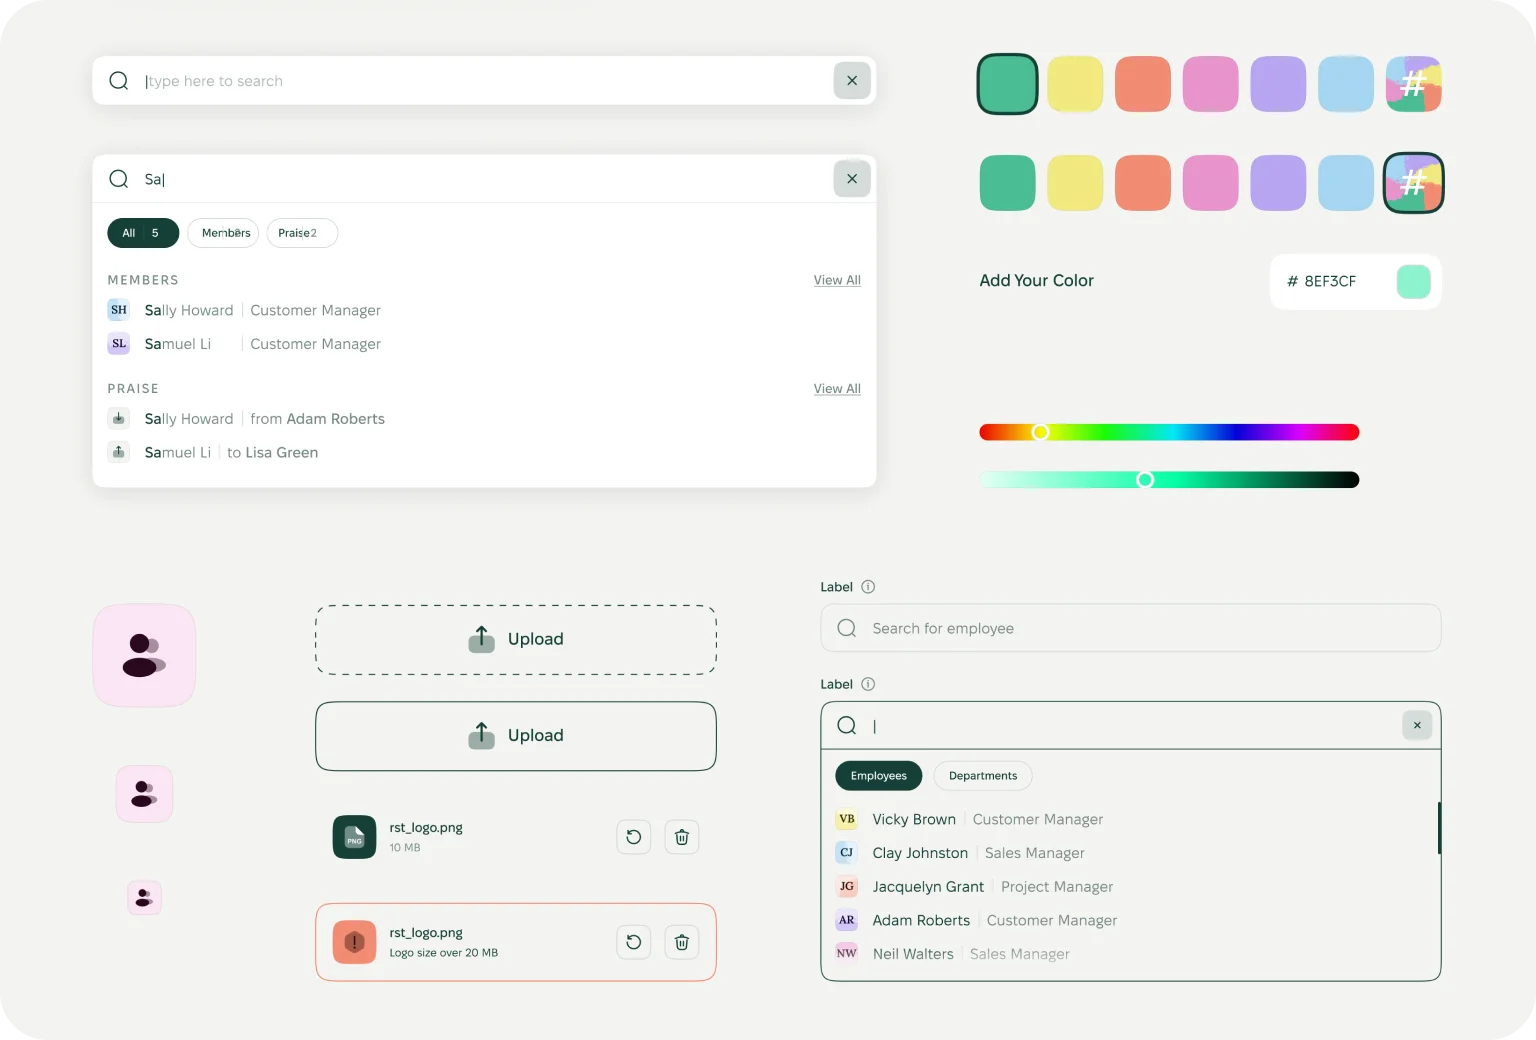Click the medium pink people avatar icon
The width and height of the screenshot is (1536, 1040).
[144, 794]
